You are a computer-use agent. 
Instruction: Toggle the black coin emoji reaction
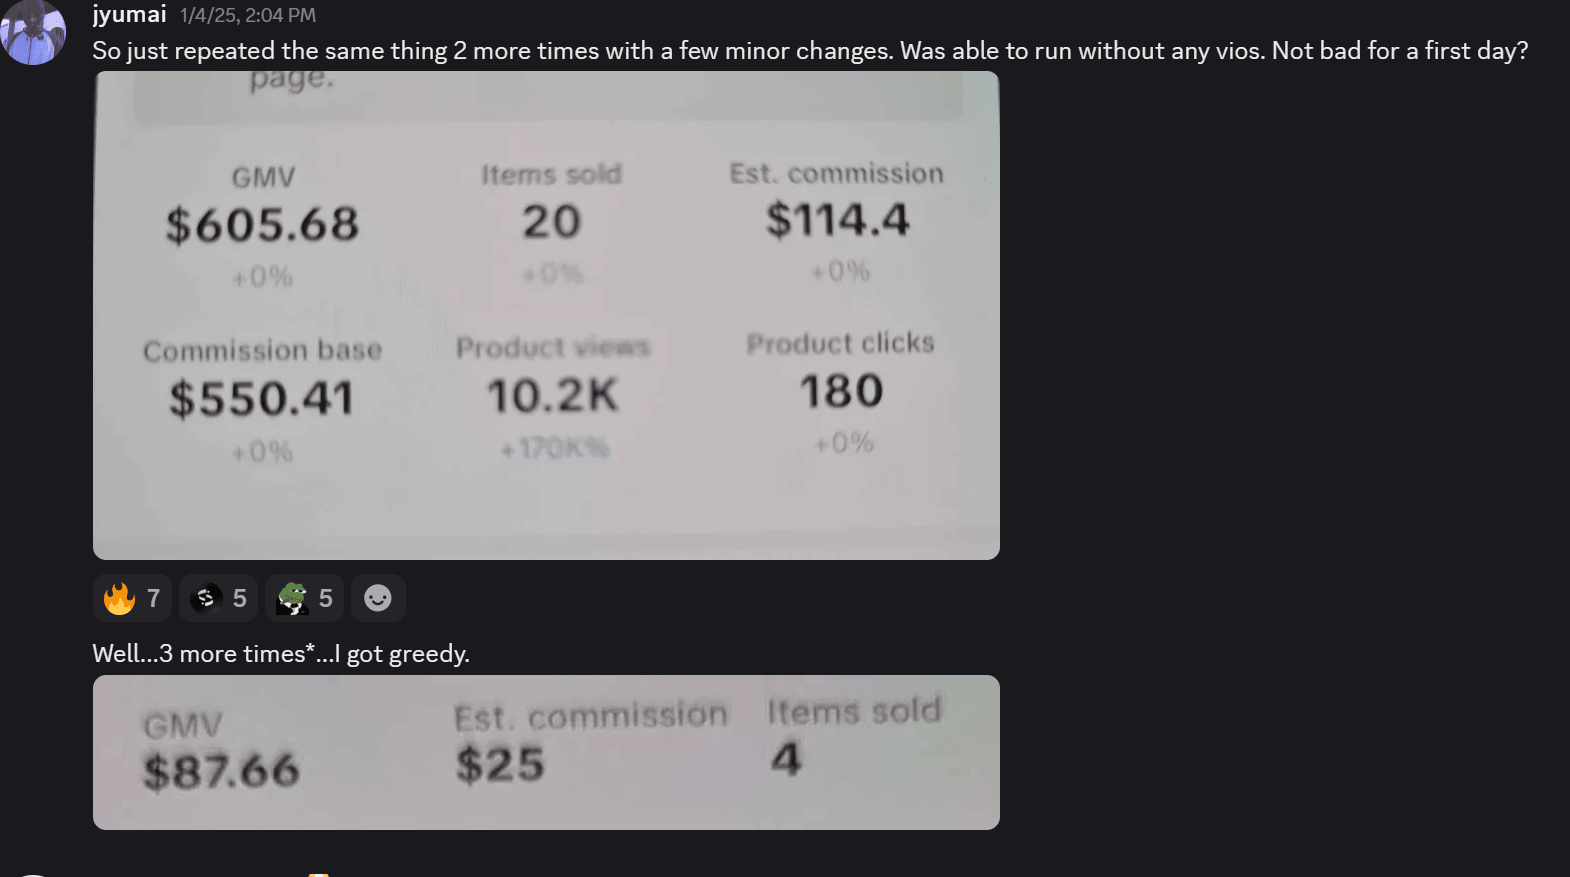coord(219,598)
